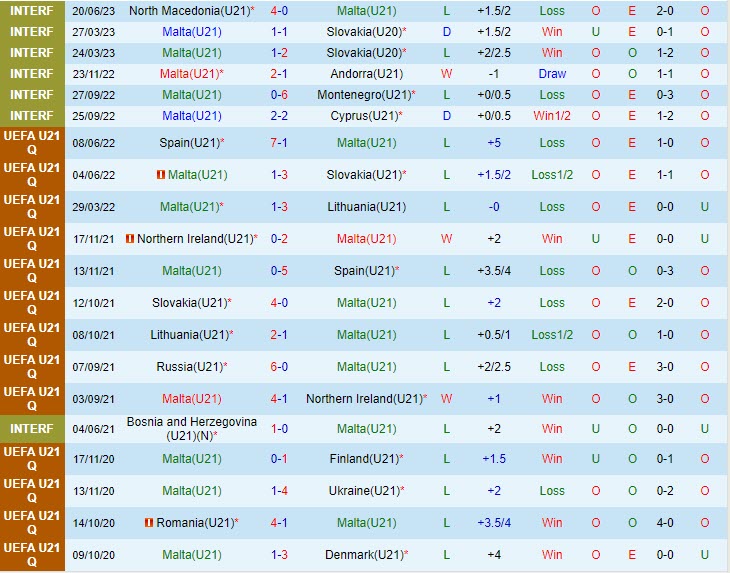The width and height of the screenshot is (730, 573).
Task: Click the 2-2 score versus Cyprus
Action: pyautogui.click(x=279, y=116)
